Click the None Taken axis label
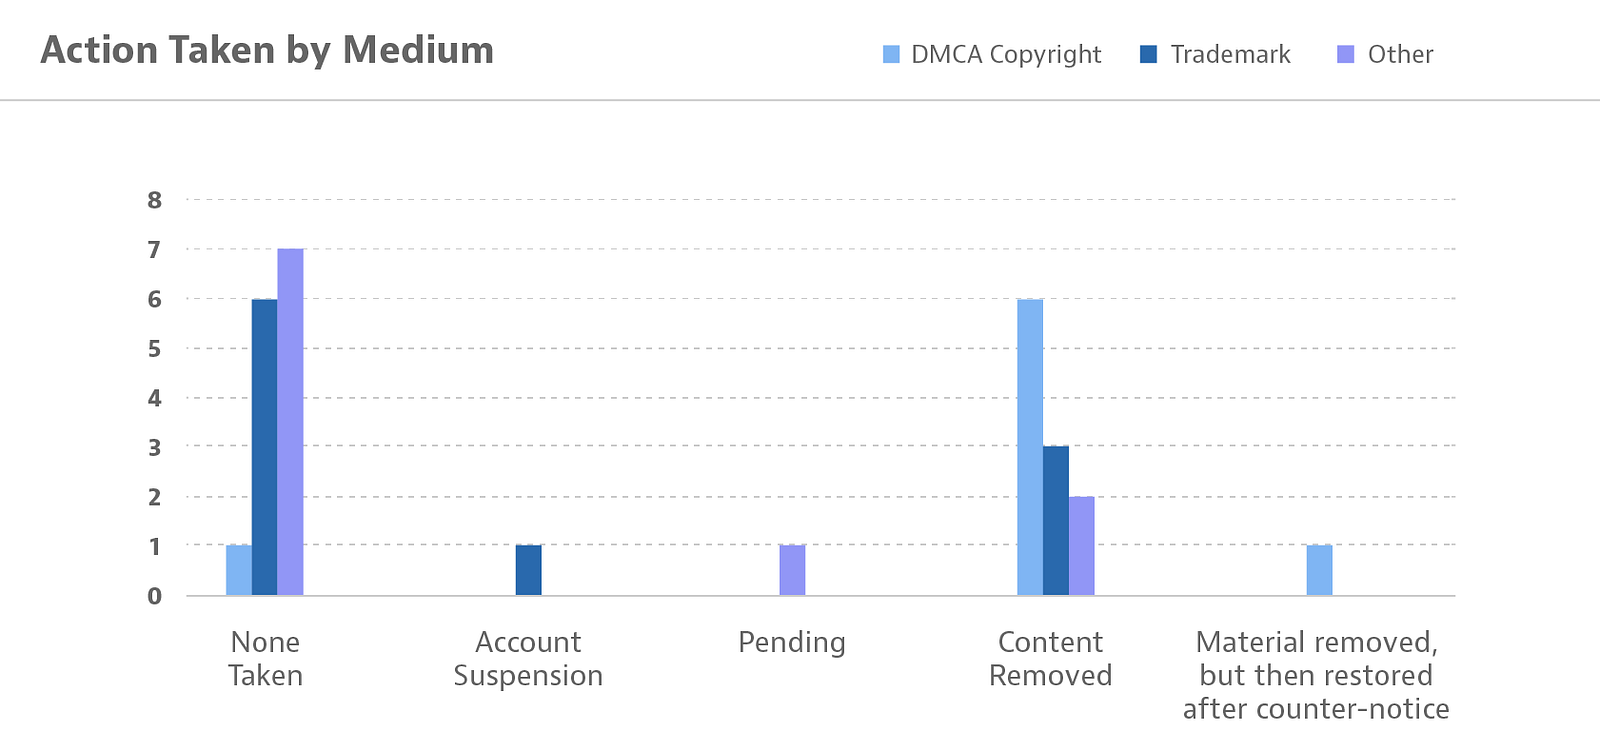This screenshot has height=752, width=1600. [x=265, y=658]
